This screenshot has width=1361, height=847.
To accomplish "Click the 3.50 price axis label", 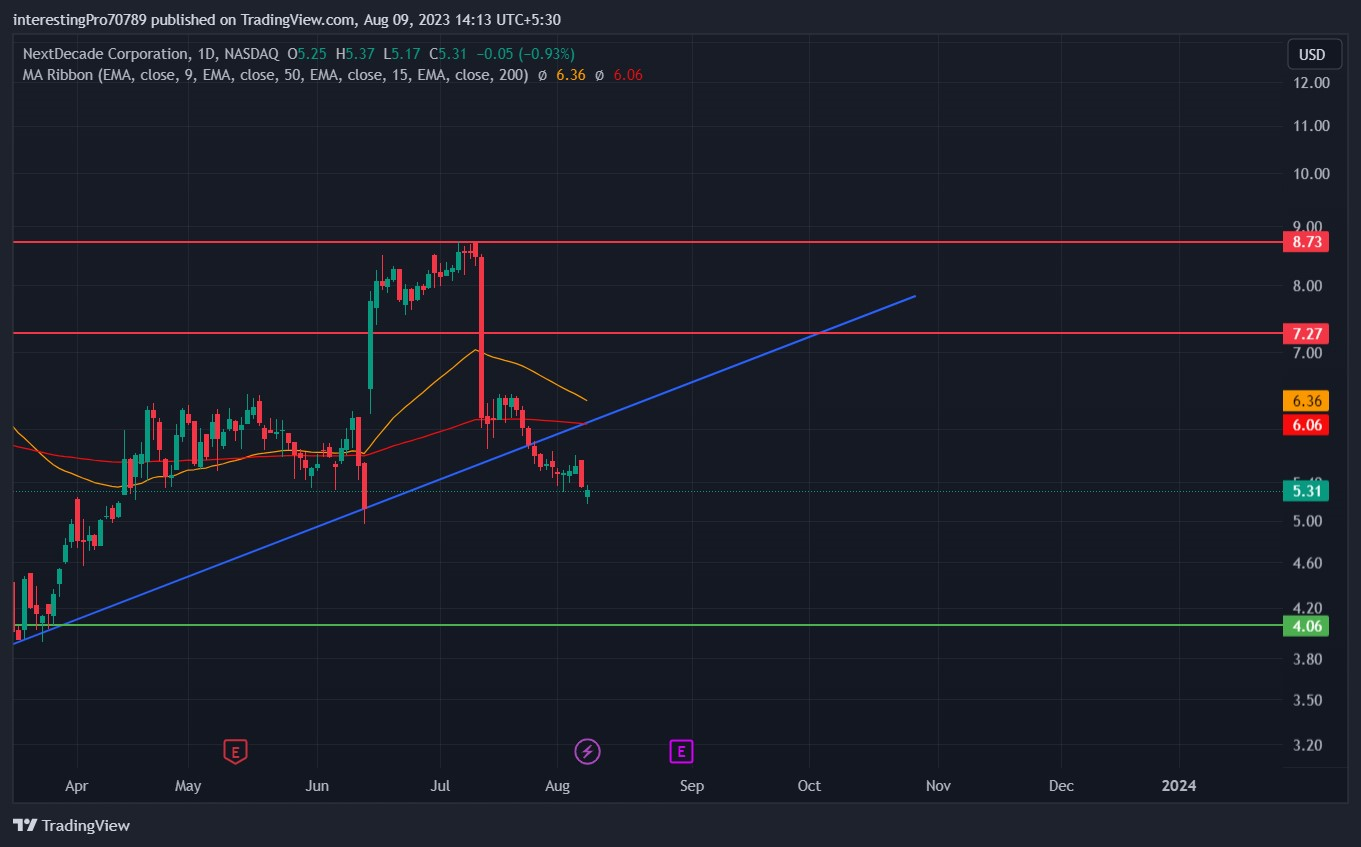I will click(1308, 700).
